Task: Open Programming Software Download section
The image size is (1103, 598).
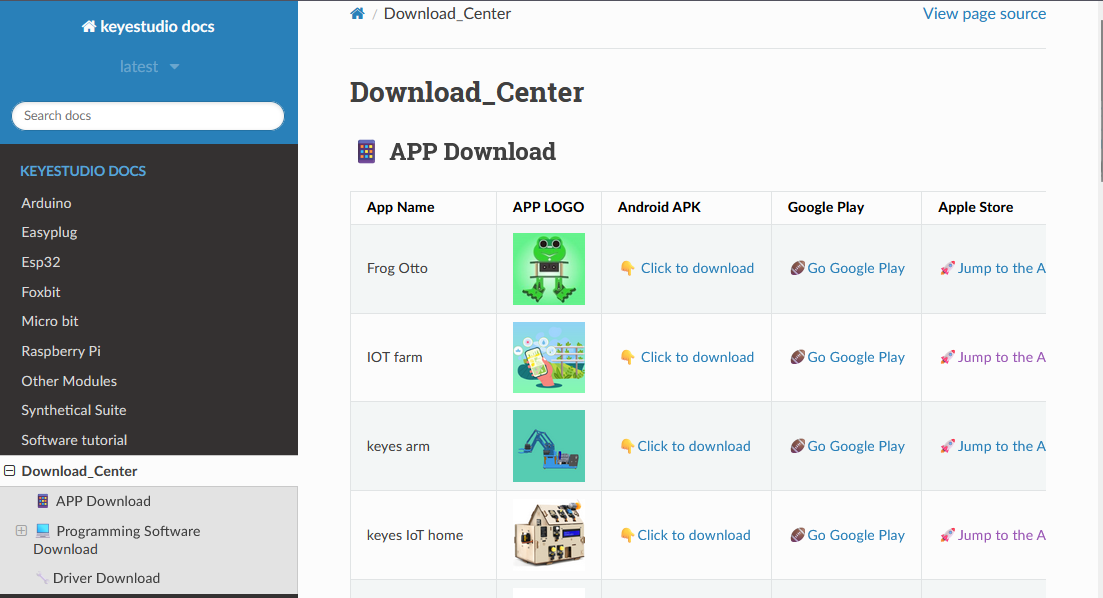Action: tap(117, 540)
